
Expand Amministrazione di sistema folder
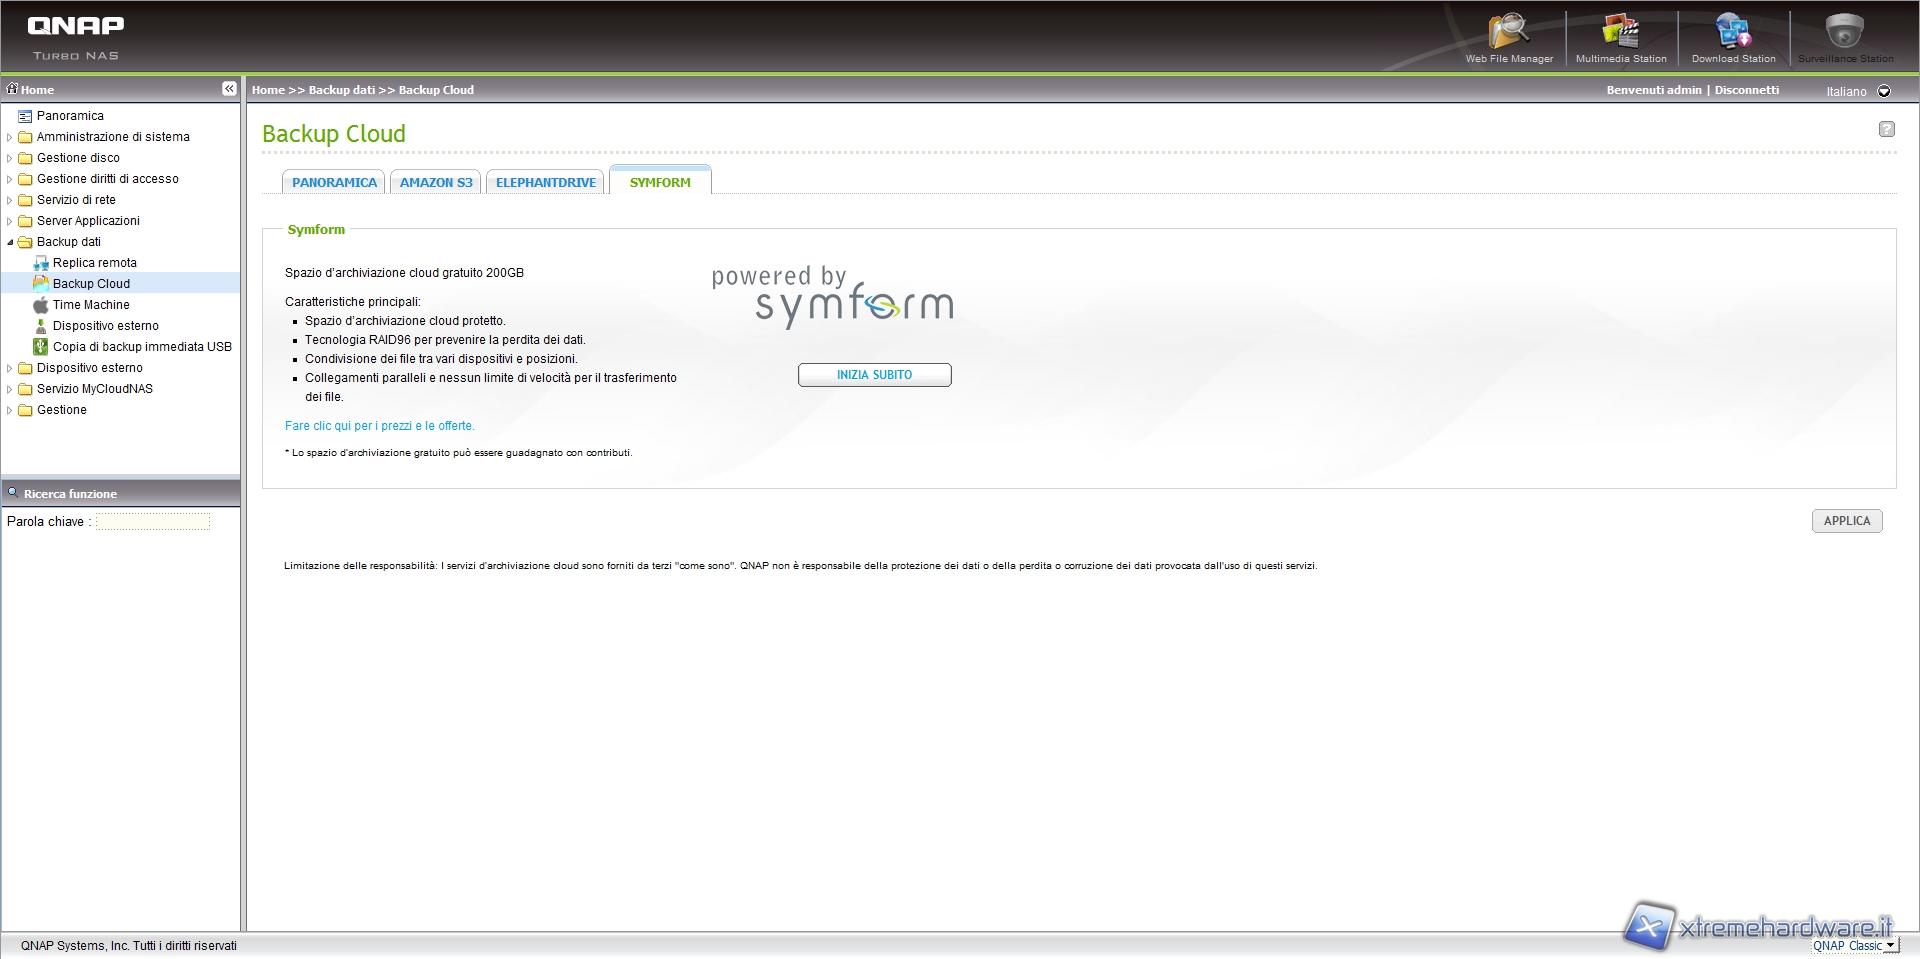(x=10, y=137)
